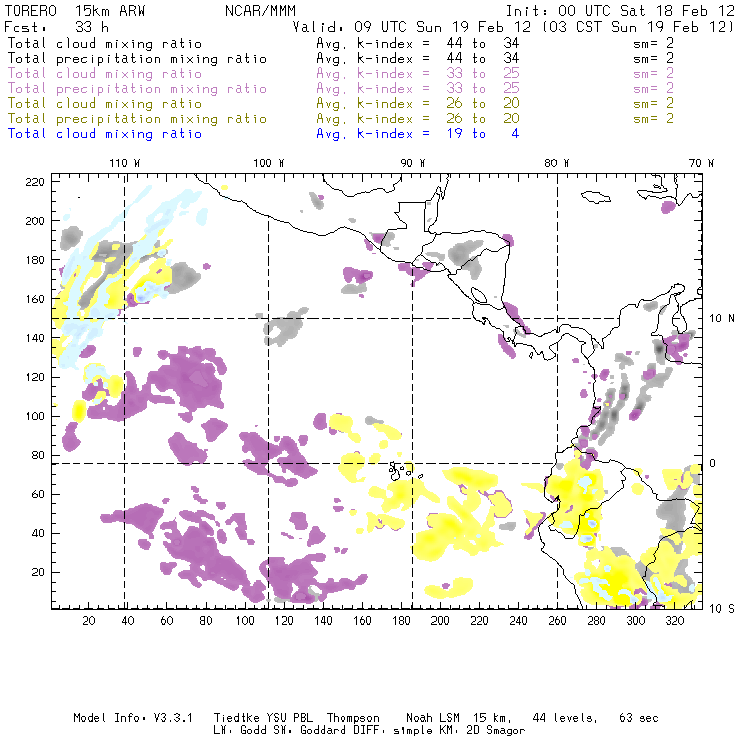Click the 'Model Info: V3.3.1' footer text
The width and height of the screenshot is (740, 740).
pyautogui.click(x=133, y=718)
